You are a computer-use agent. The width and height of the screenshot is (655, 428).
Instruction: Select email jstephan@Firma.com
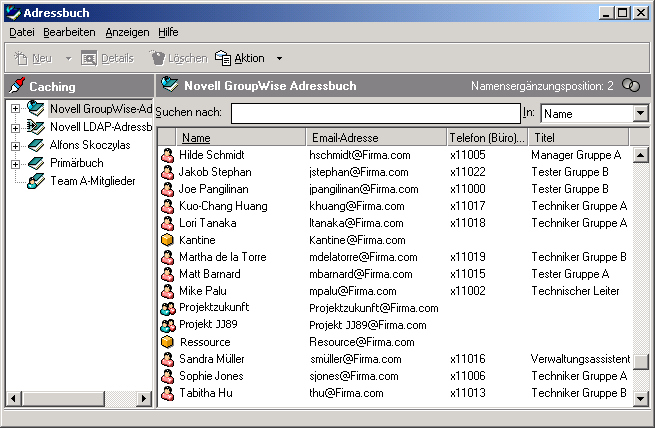click(359, 172)
